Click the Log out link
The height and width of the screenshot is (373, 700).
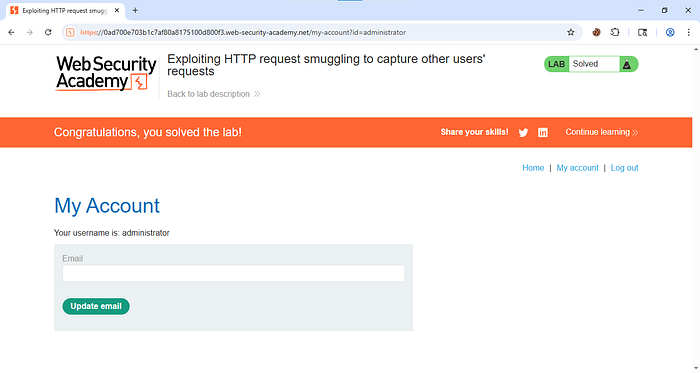(625, 168)
